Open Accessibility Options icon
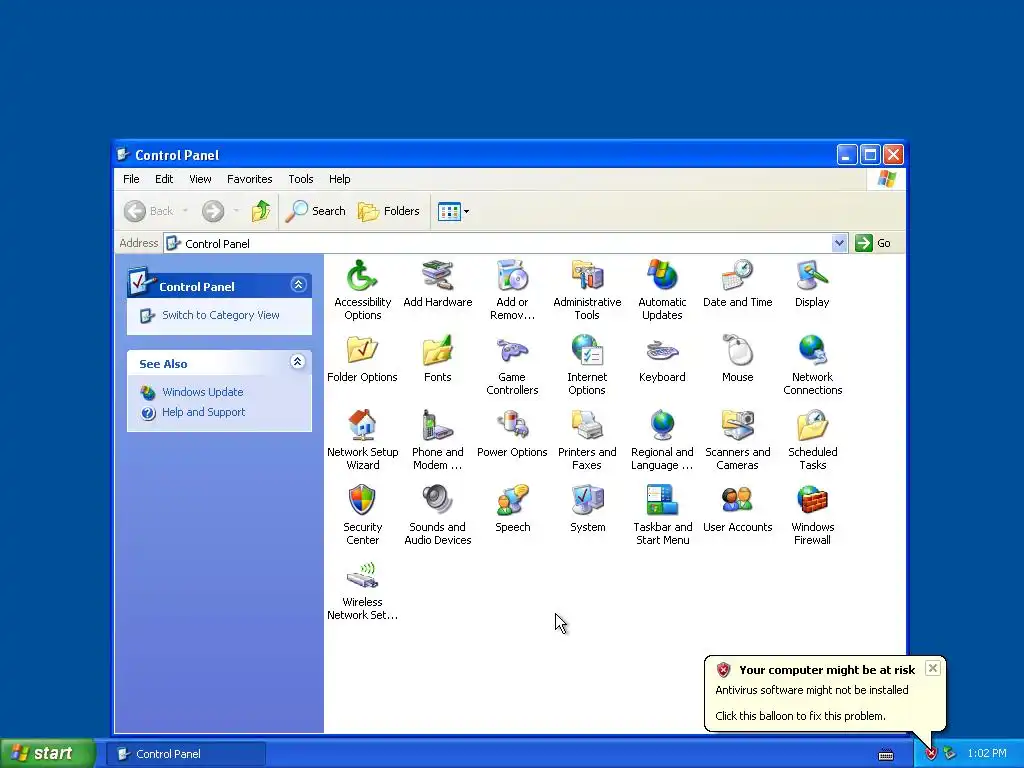This screenshot has height=768, width=1024. [362, 276]
